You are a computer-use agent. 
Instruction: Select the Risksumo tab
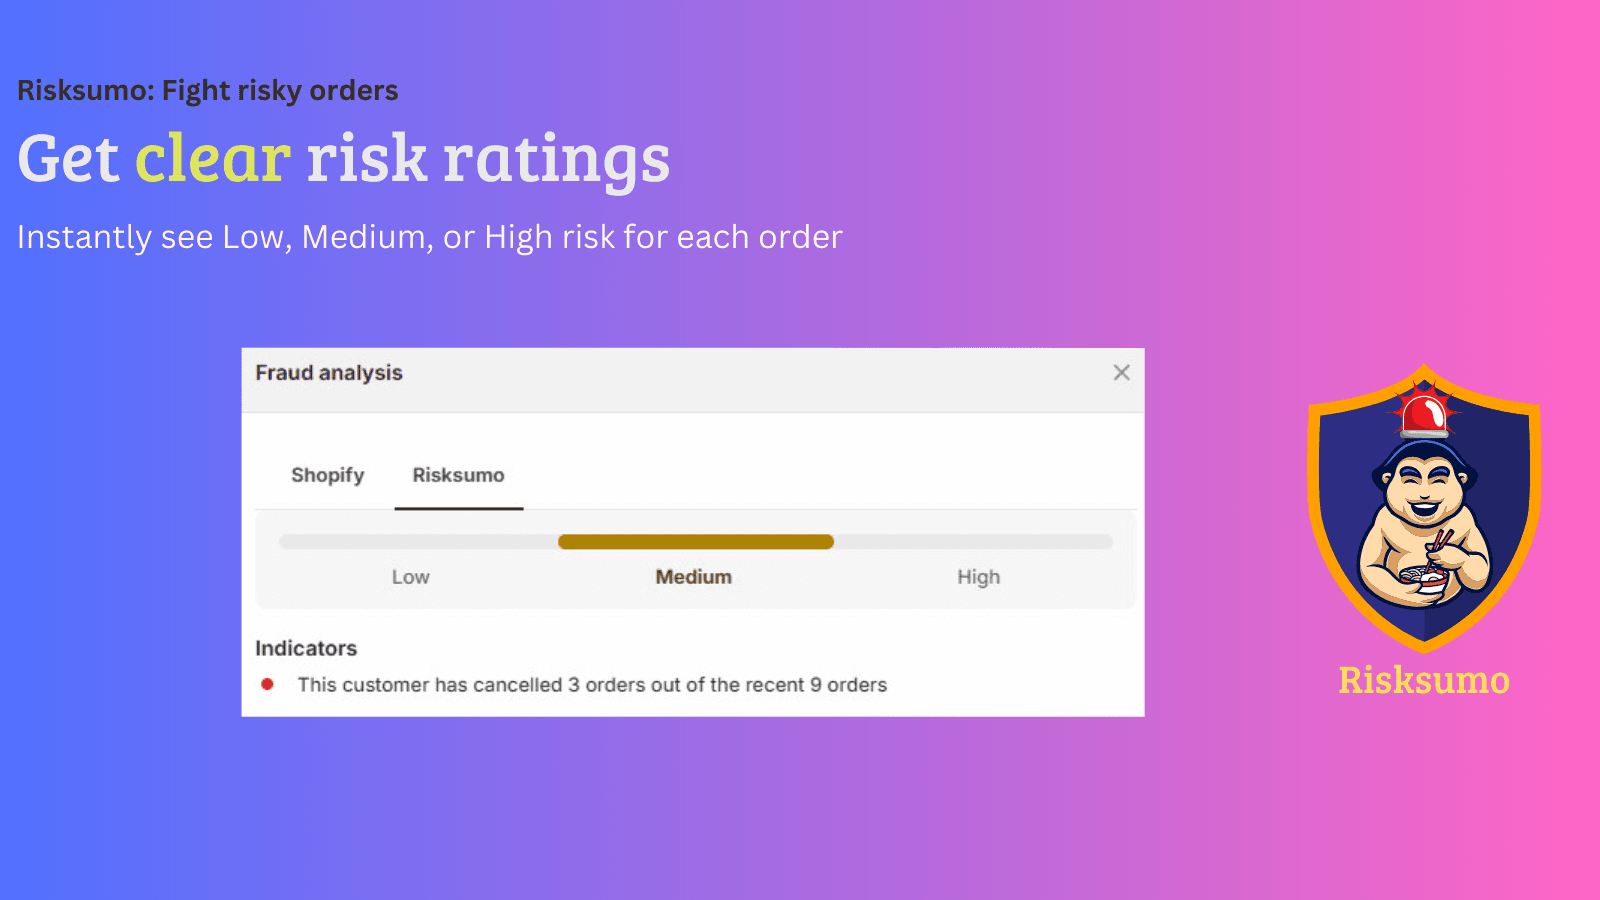pyautogui.click(x=458, y=475)
